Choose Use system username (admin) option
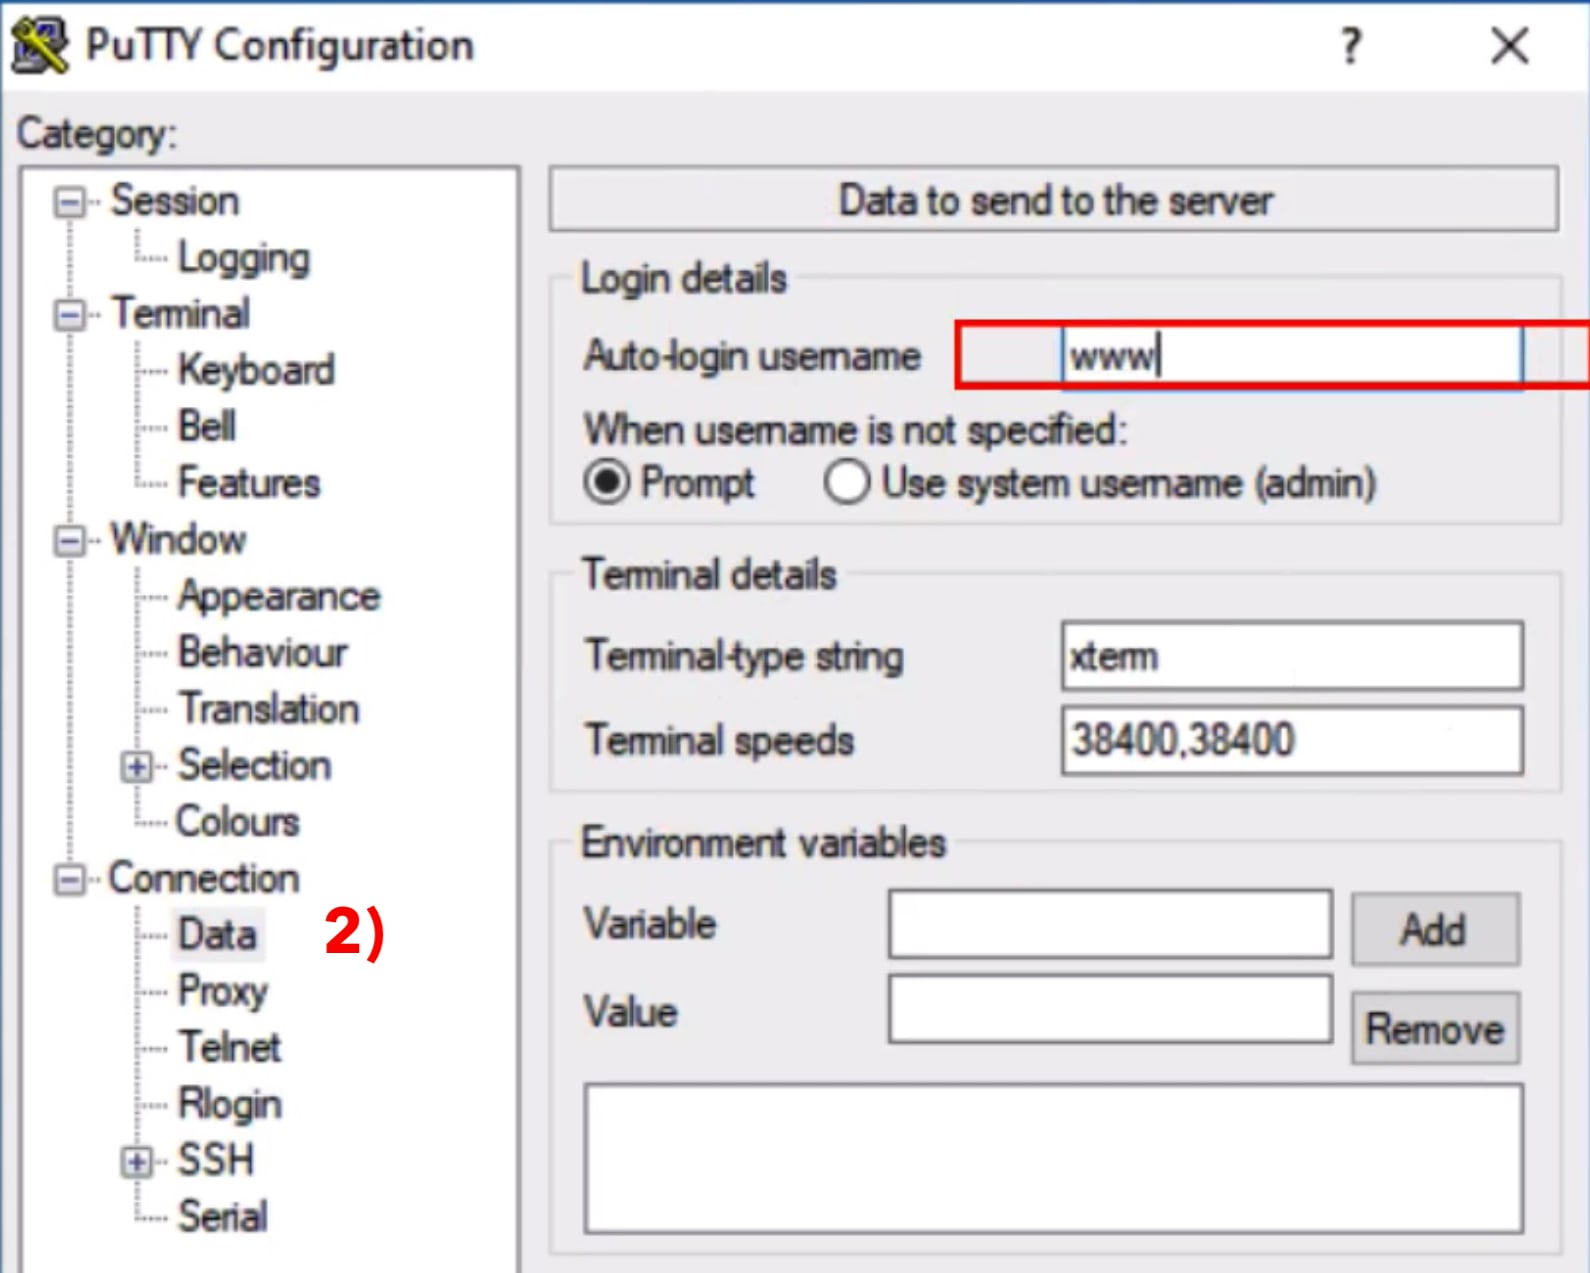The height and width of the screenshot is (1273, 1590). pos(847,483)
